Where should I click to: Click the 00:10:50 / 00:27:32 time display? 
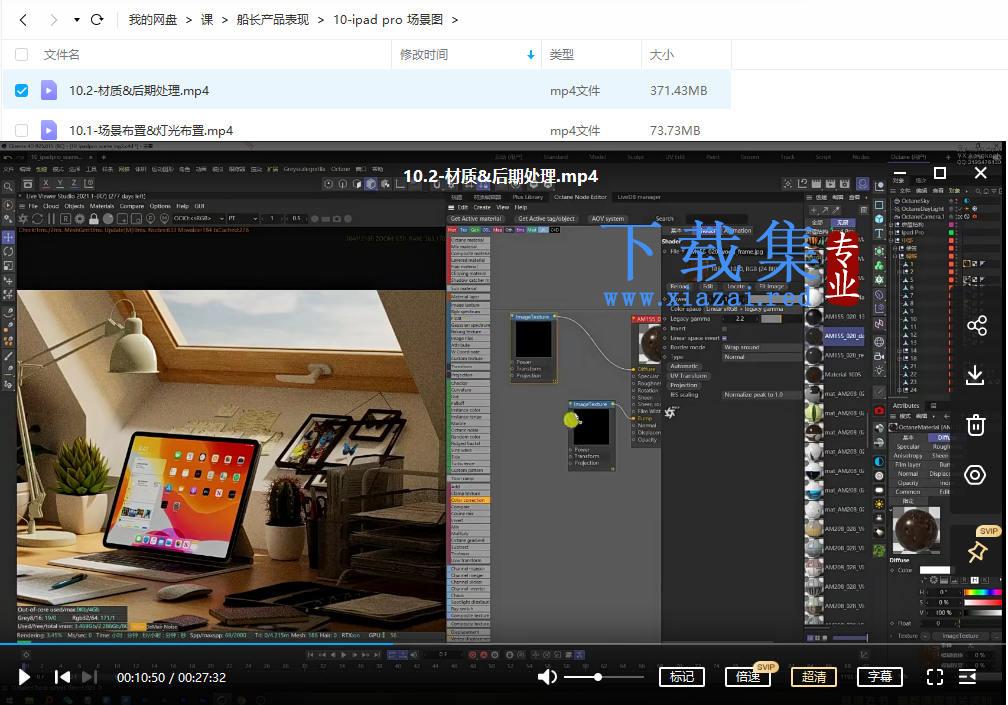tap(171, 677)
